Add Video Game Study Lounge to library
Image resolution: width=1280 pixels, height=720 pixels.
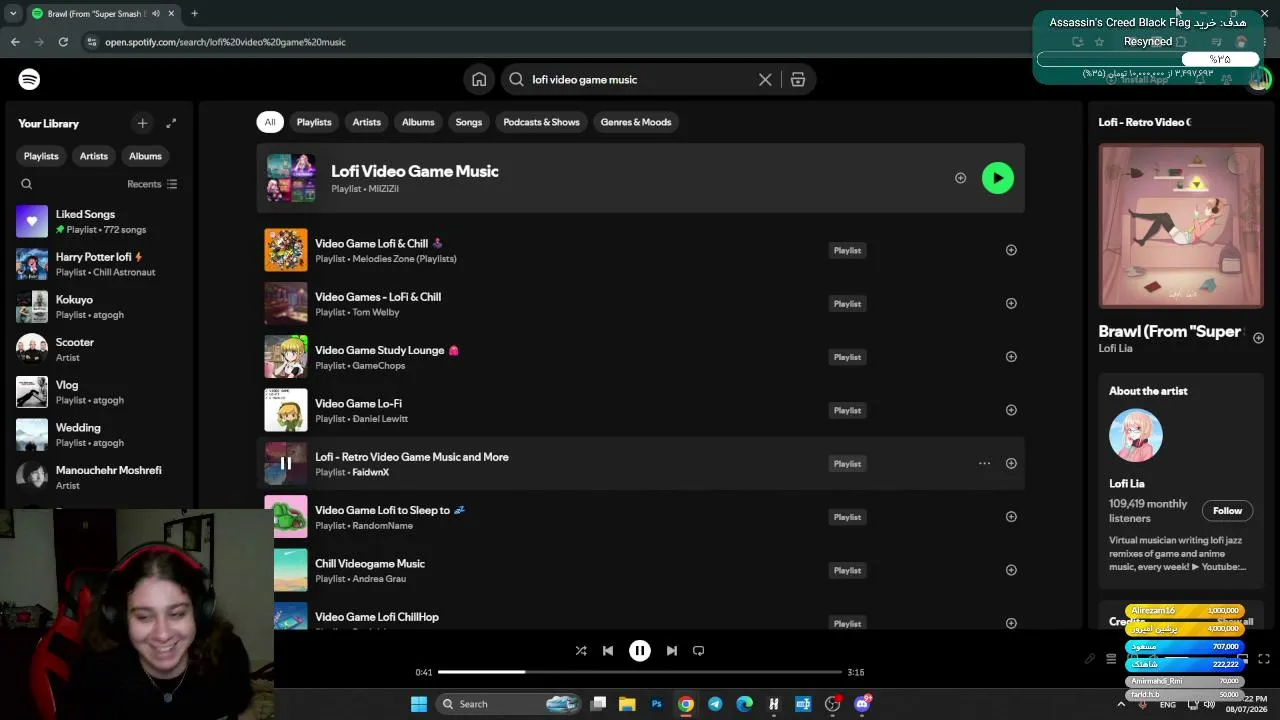1011,357
